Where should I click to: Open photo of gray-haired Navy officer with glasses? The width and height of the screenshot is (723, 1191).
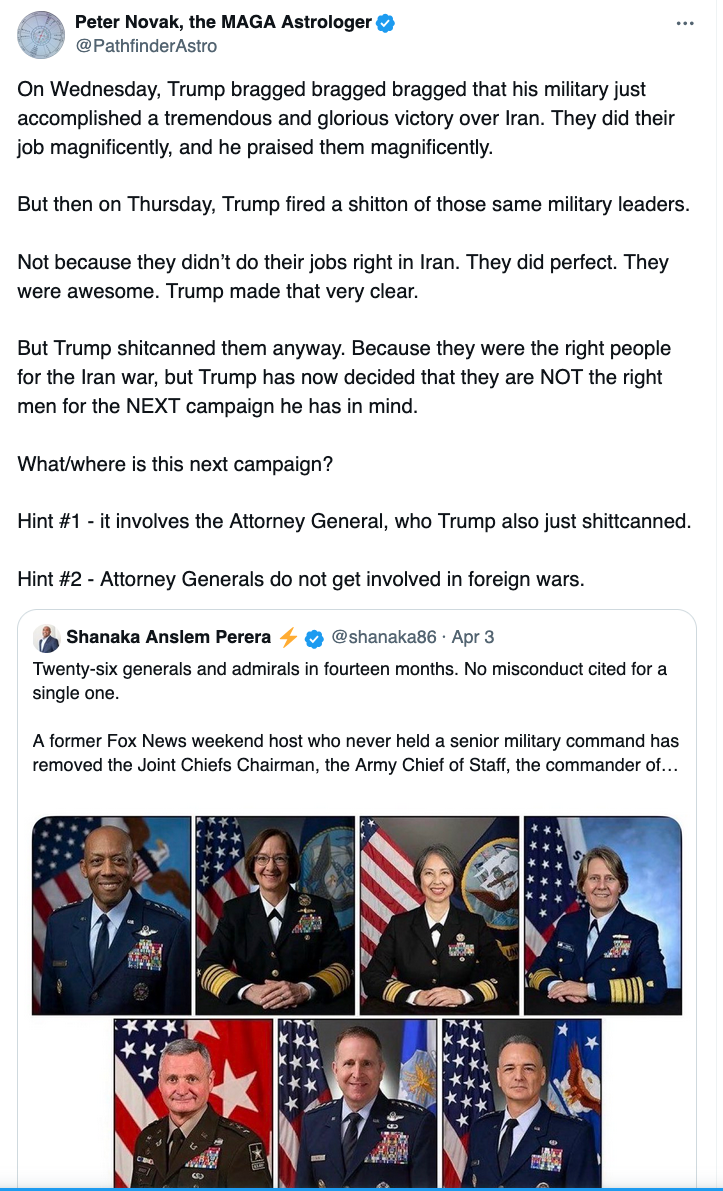tap(439, 915)
